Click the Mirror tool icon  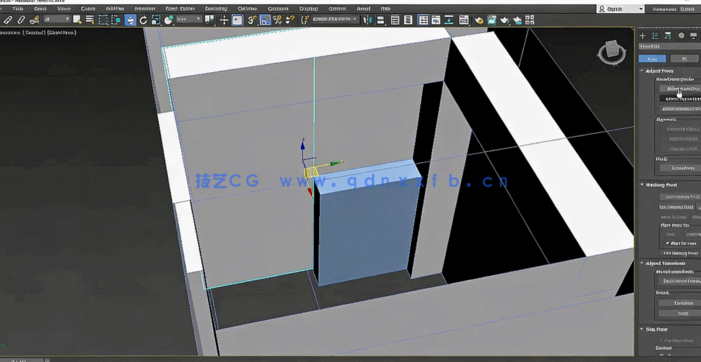click(x=367, y=20)
